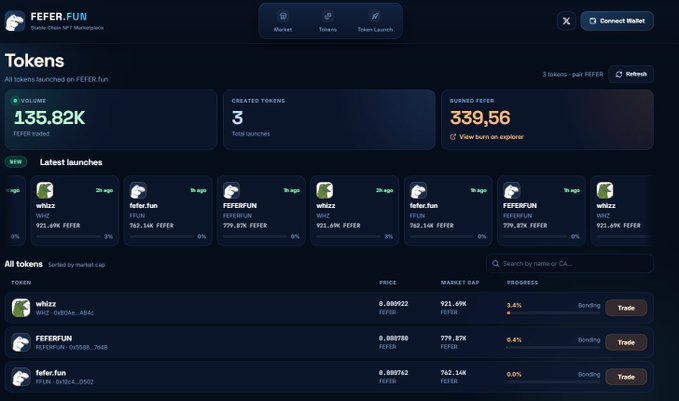Click FEFERFUN token avatar in table
This screenshot has height=401, width=679.
coord(21,343)
